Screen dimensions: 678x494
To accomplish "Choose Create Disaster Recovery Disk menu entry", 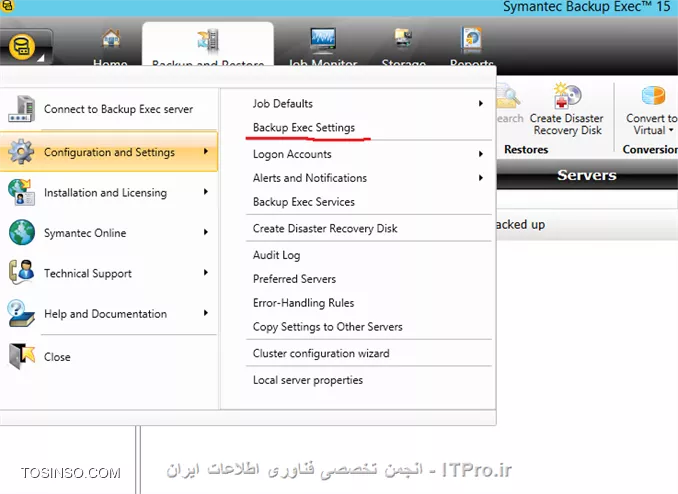I will (325, 228).
